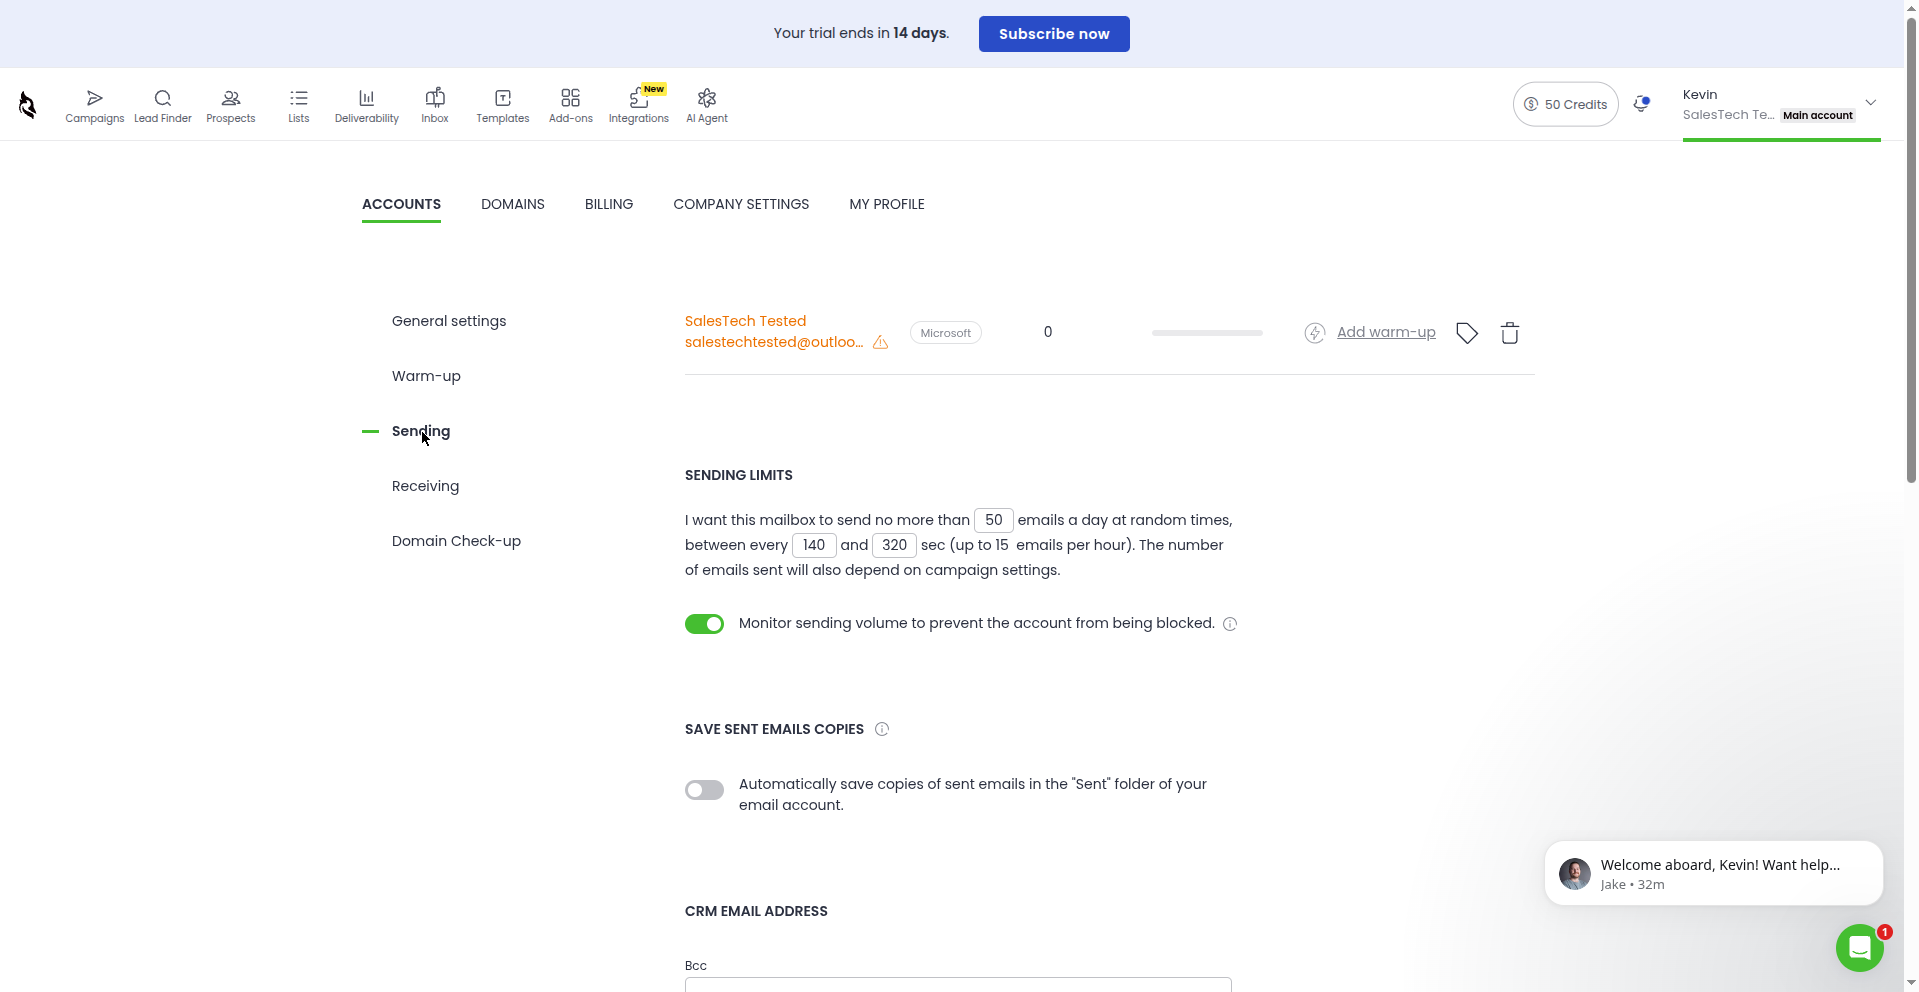Click Subscribe now button
The width and height of the screenshot is (1919, 992).
pos(1054,34)
